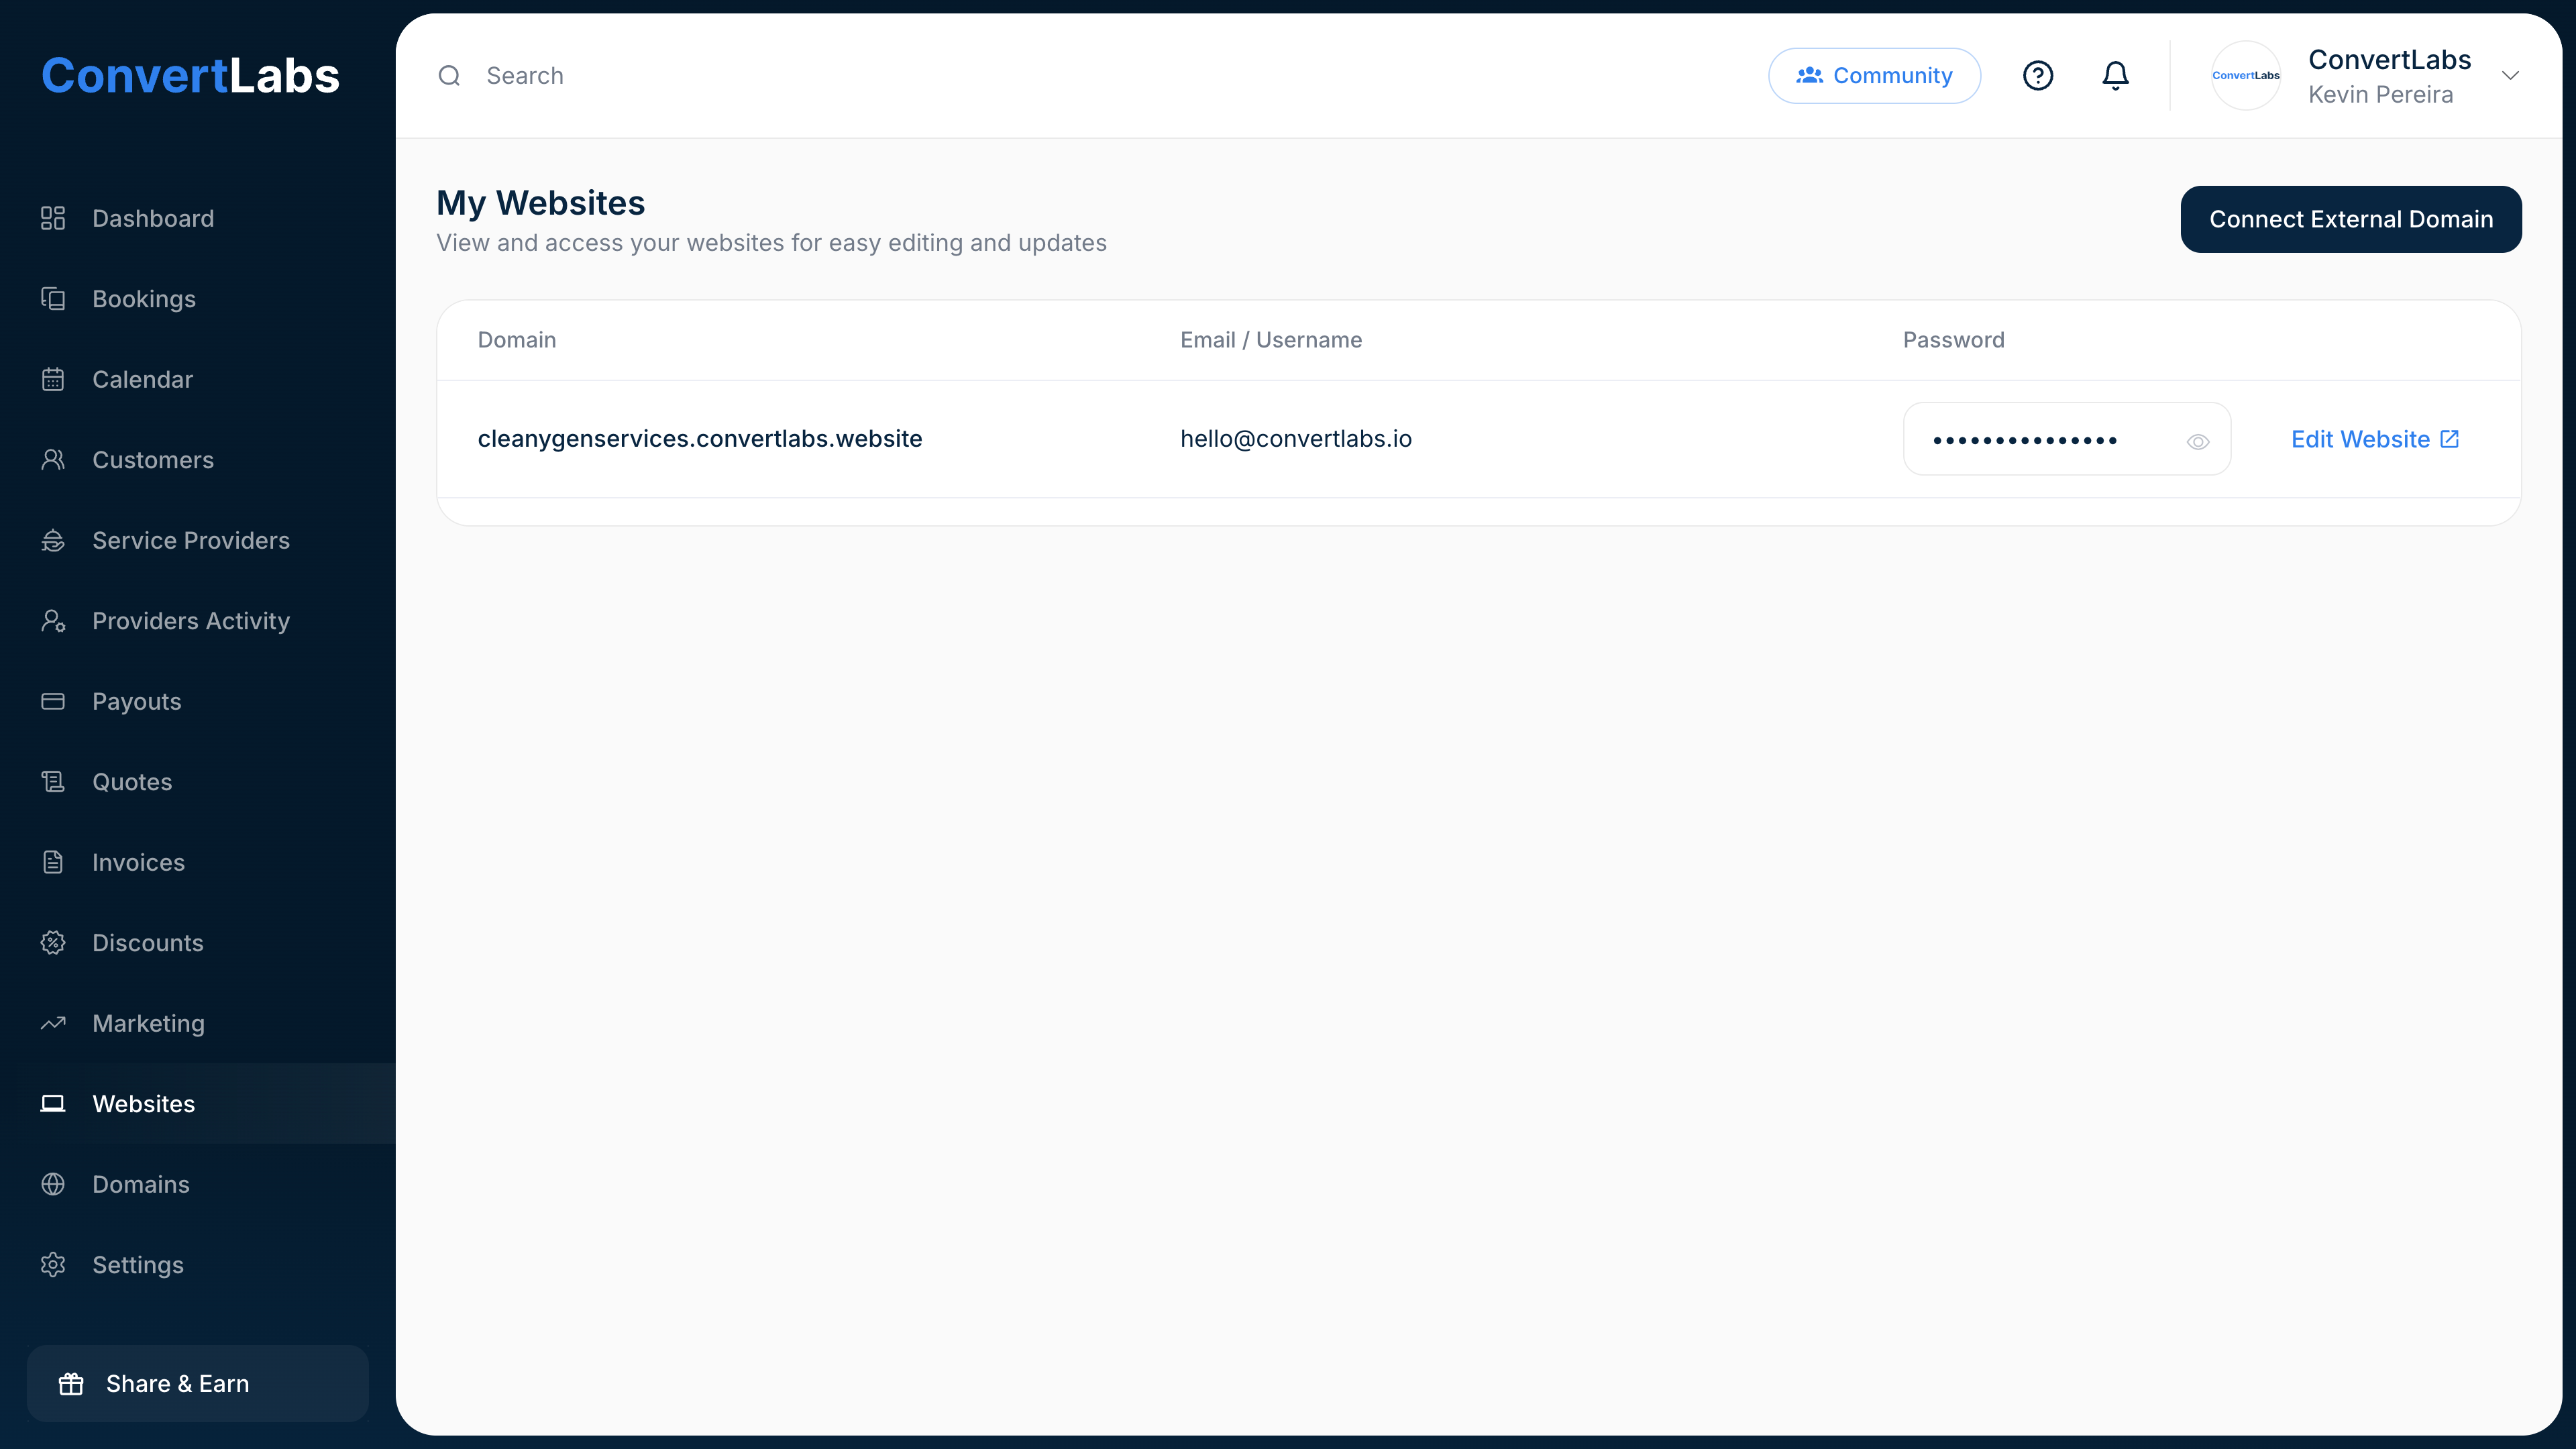Screen dimensions: 2576x1449
Task: Click the Discounts badge icon
Action: coord(53,942)
